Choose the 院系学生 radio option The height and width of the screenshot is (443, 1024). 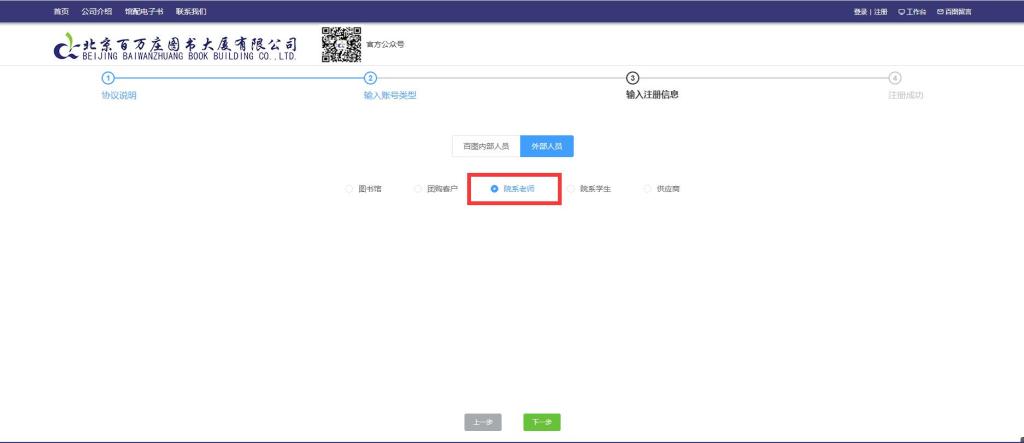click(571, 188)
